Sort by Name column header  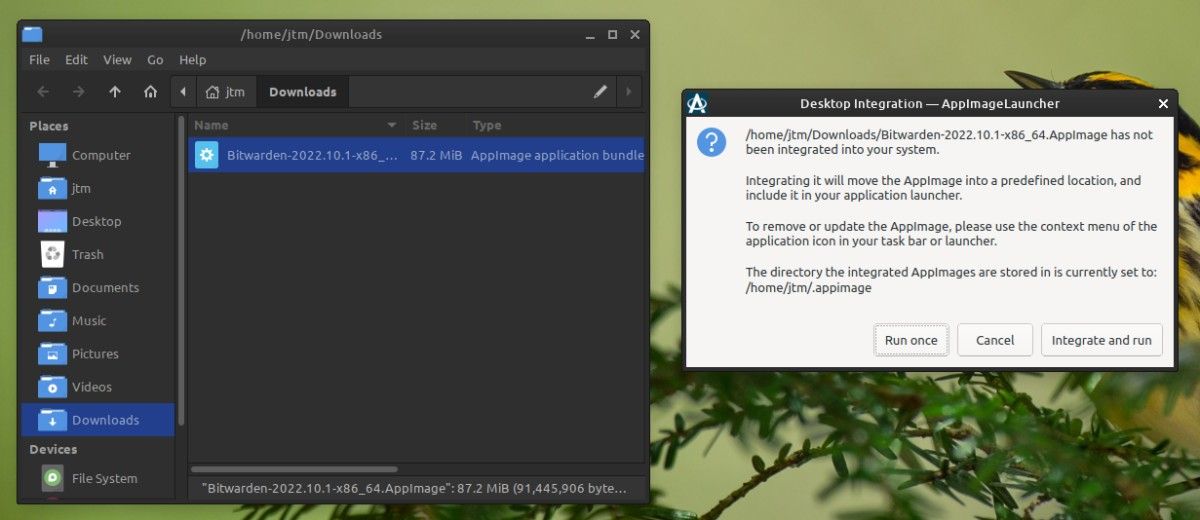(296, 125)
